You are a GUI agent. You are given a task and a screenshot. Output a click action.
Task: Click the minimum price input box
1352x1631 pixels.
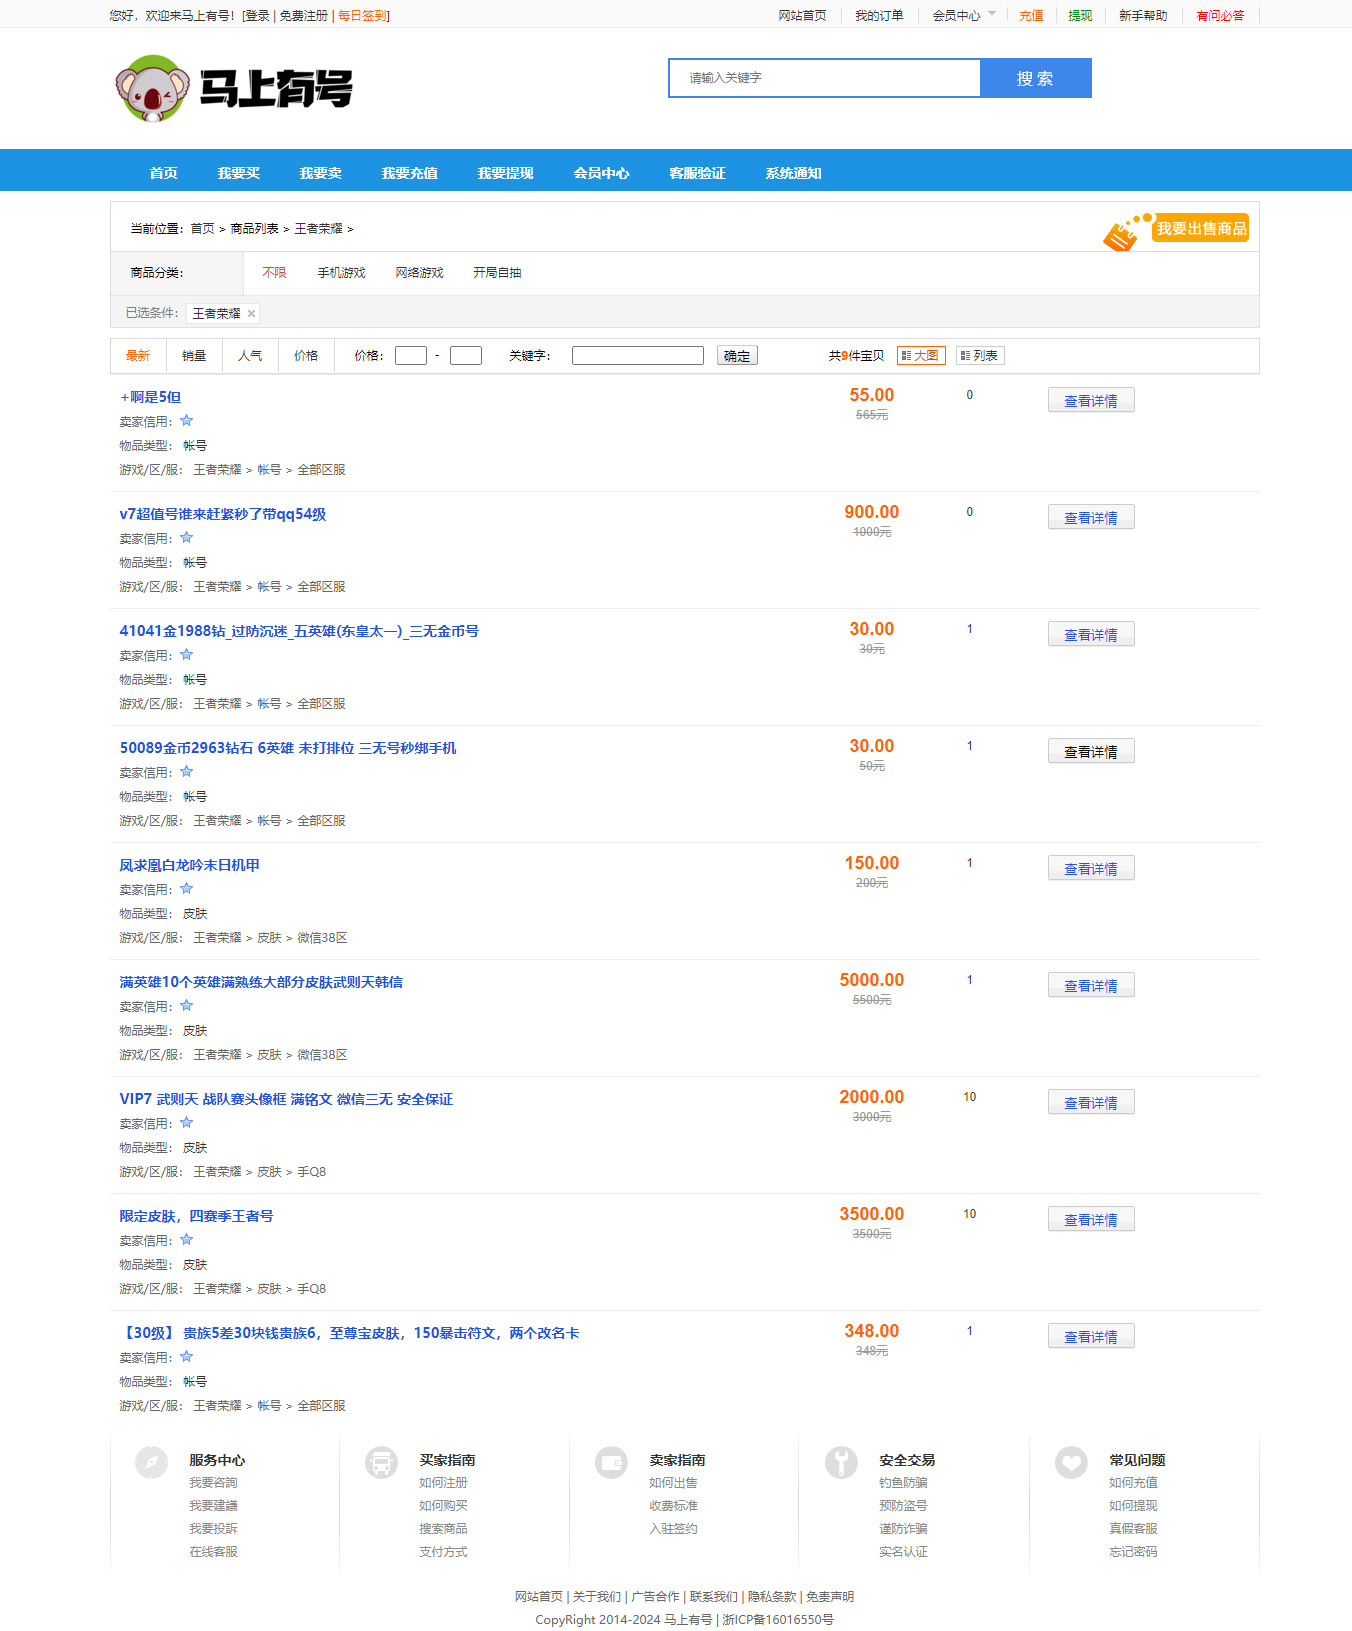coord(411,356)
